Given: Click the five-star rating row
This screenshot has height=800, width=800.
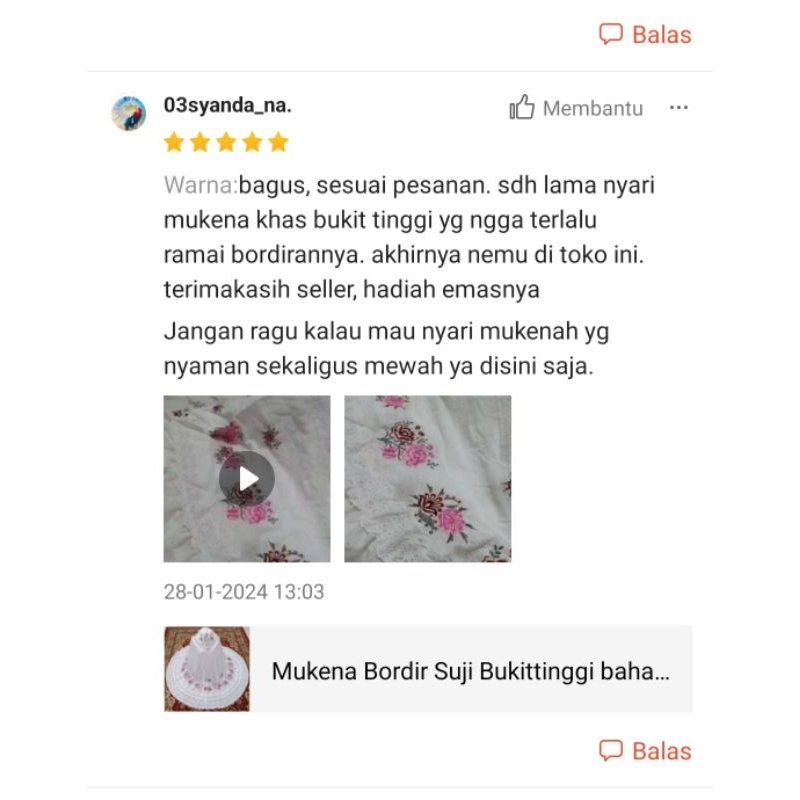Looking at the screenshot, I should 226,142.
